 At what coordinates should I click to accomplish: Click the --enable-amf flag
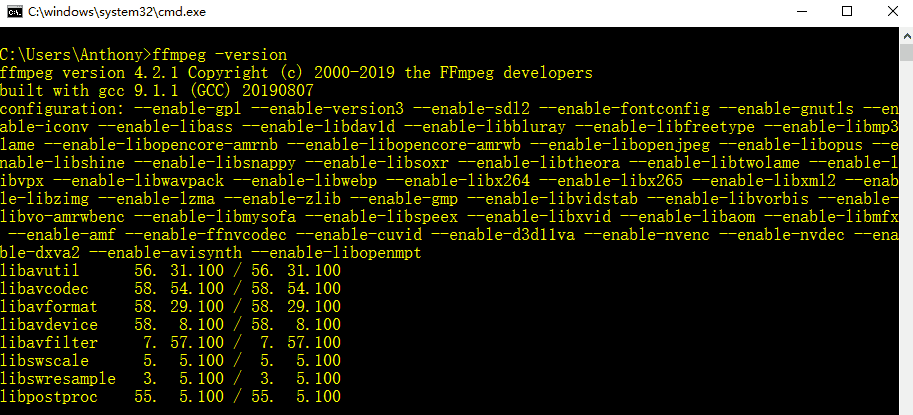pyautogui.click(x=62, y=235)
